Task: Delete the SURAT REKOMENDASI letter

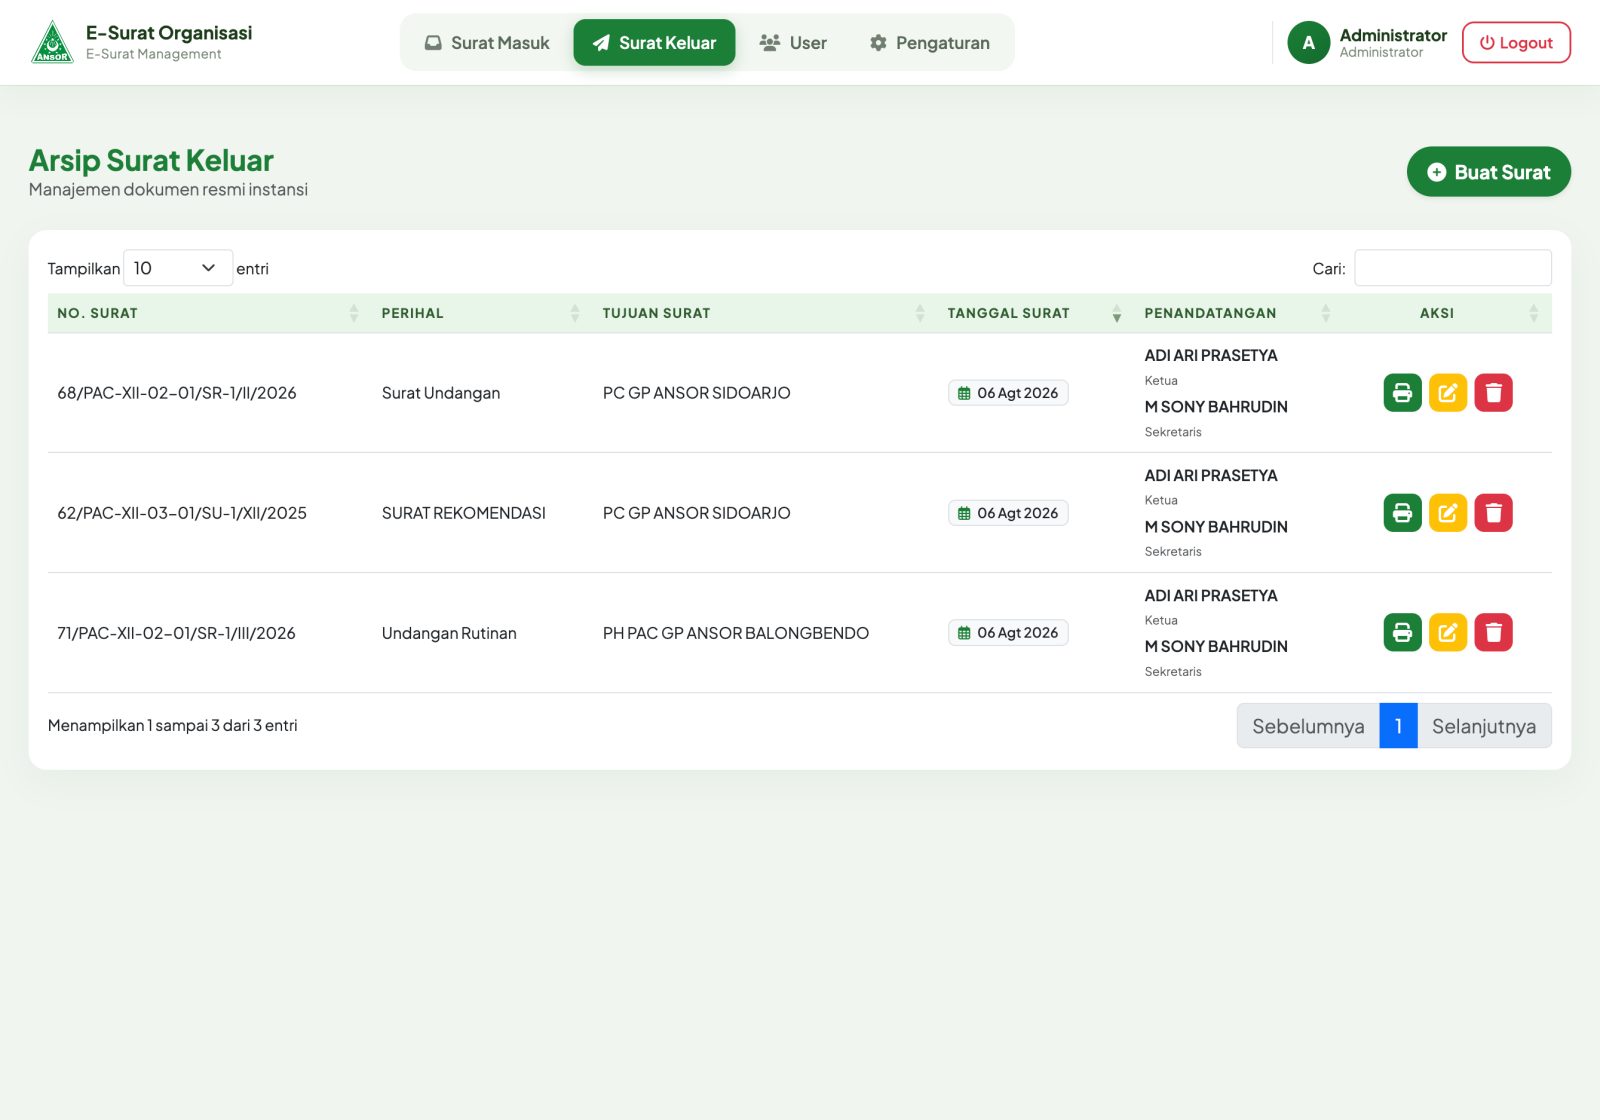Action: (x=1493, y=513)
